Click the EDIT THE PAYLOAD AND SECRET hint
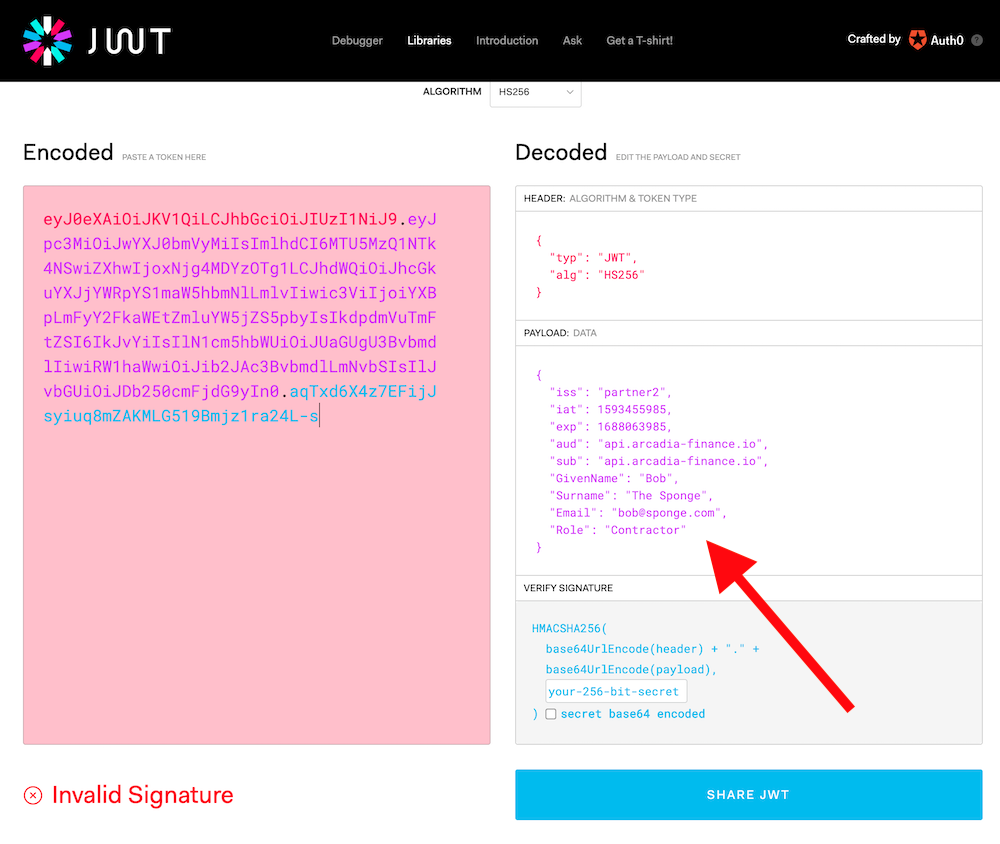Image resolution: width=1000 pixels, height=844 pixels. coord(678,157)
